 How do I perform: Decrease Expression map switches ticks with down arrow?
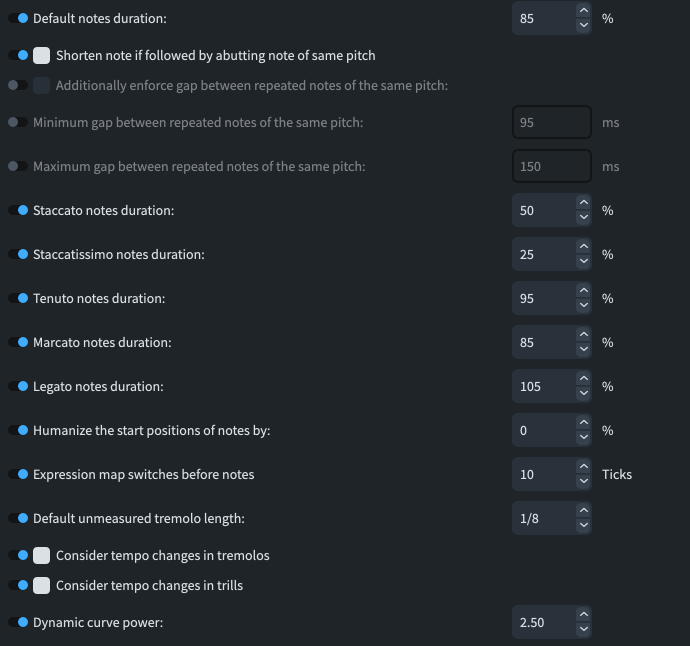point(584,481)
